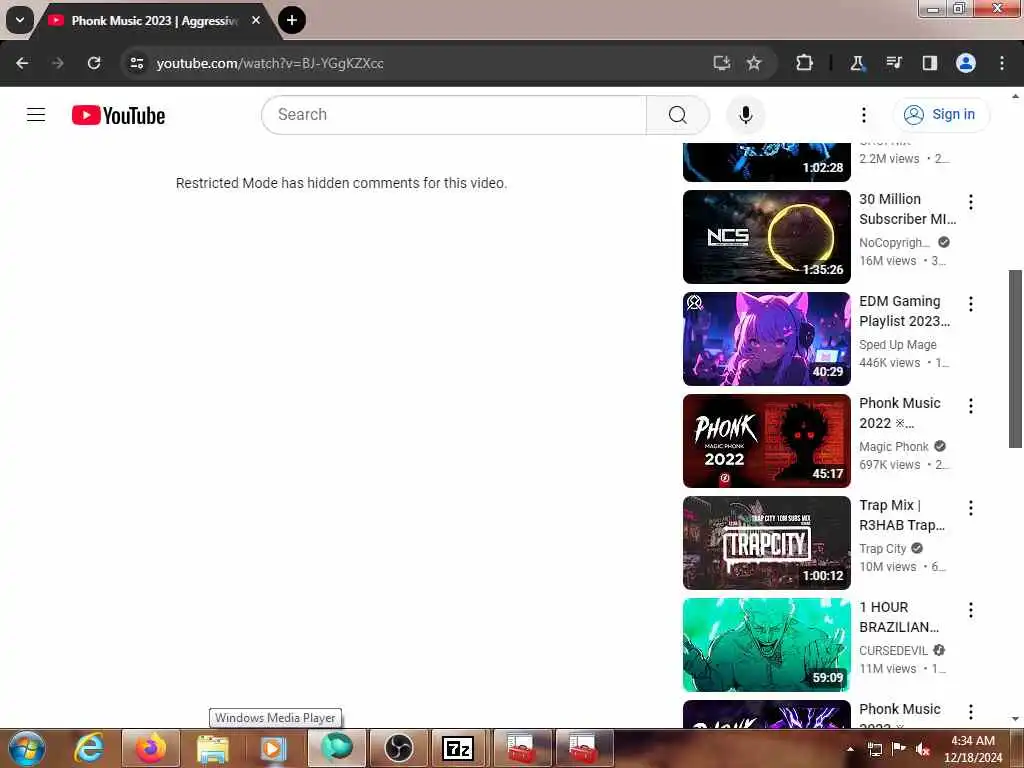Go to the YouTube home logo
Screen dimensions: 1024x768
[x=118, y=115]
